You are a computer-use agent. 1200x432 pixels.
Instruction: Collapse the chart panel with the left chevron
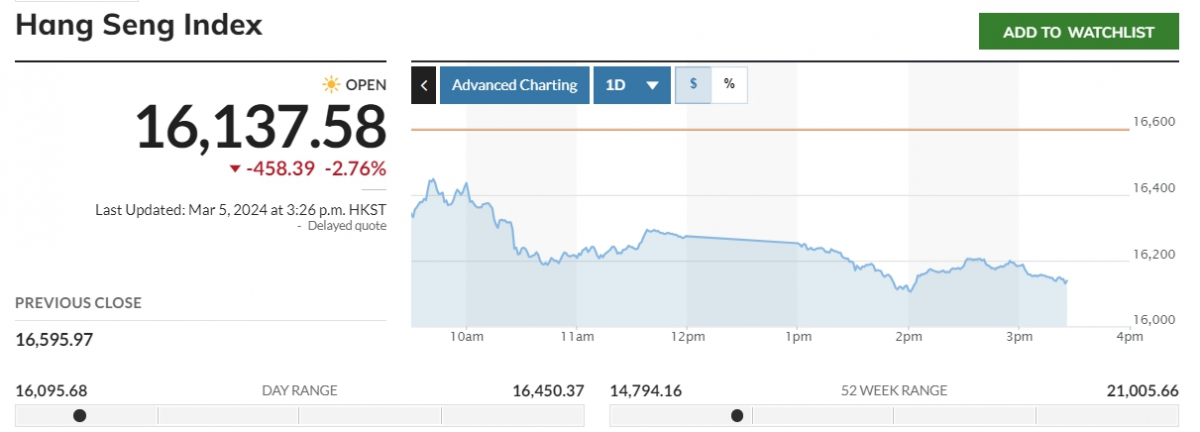pos(424,85)
